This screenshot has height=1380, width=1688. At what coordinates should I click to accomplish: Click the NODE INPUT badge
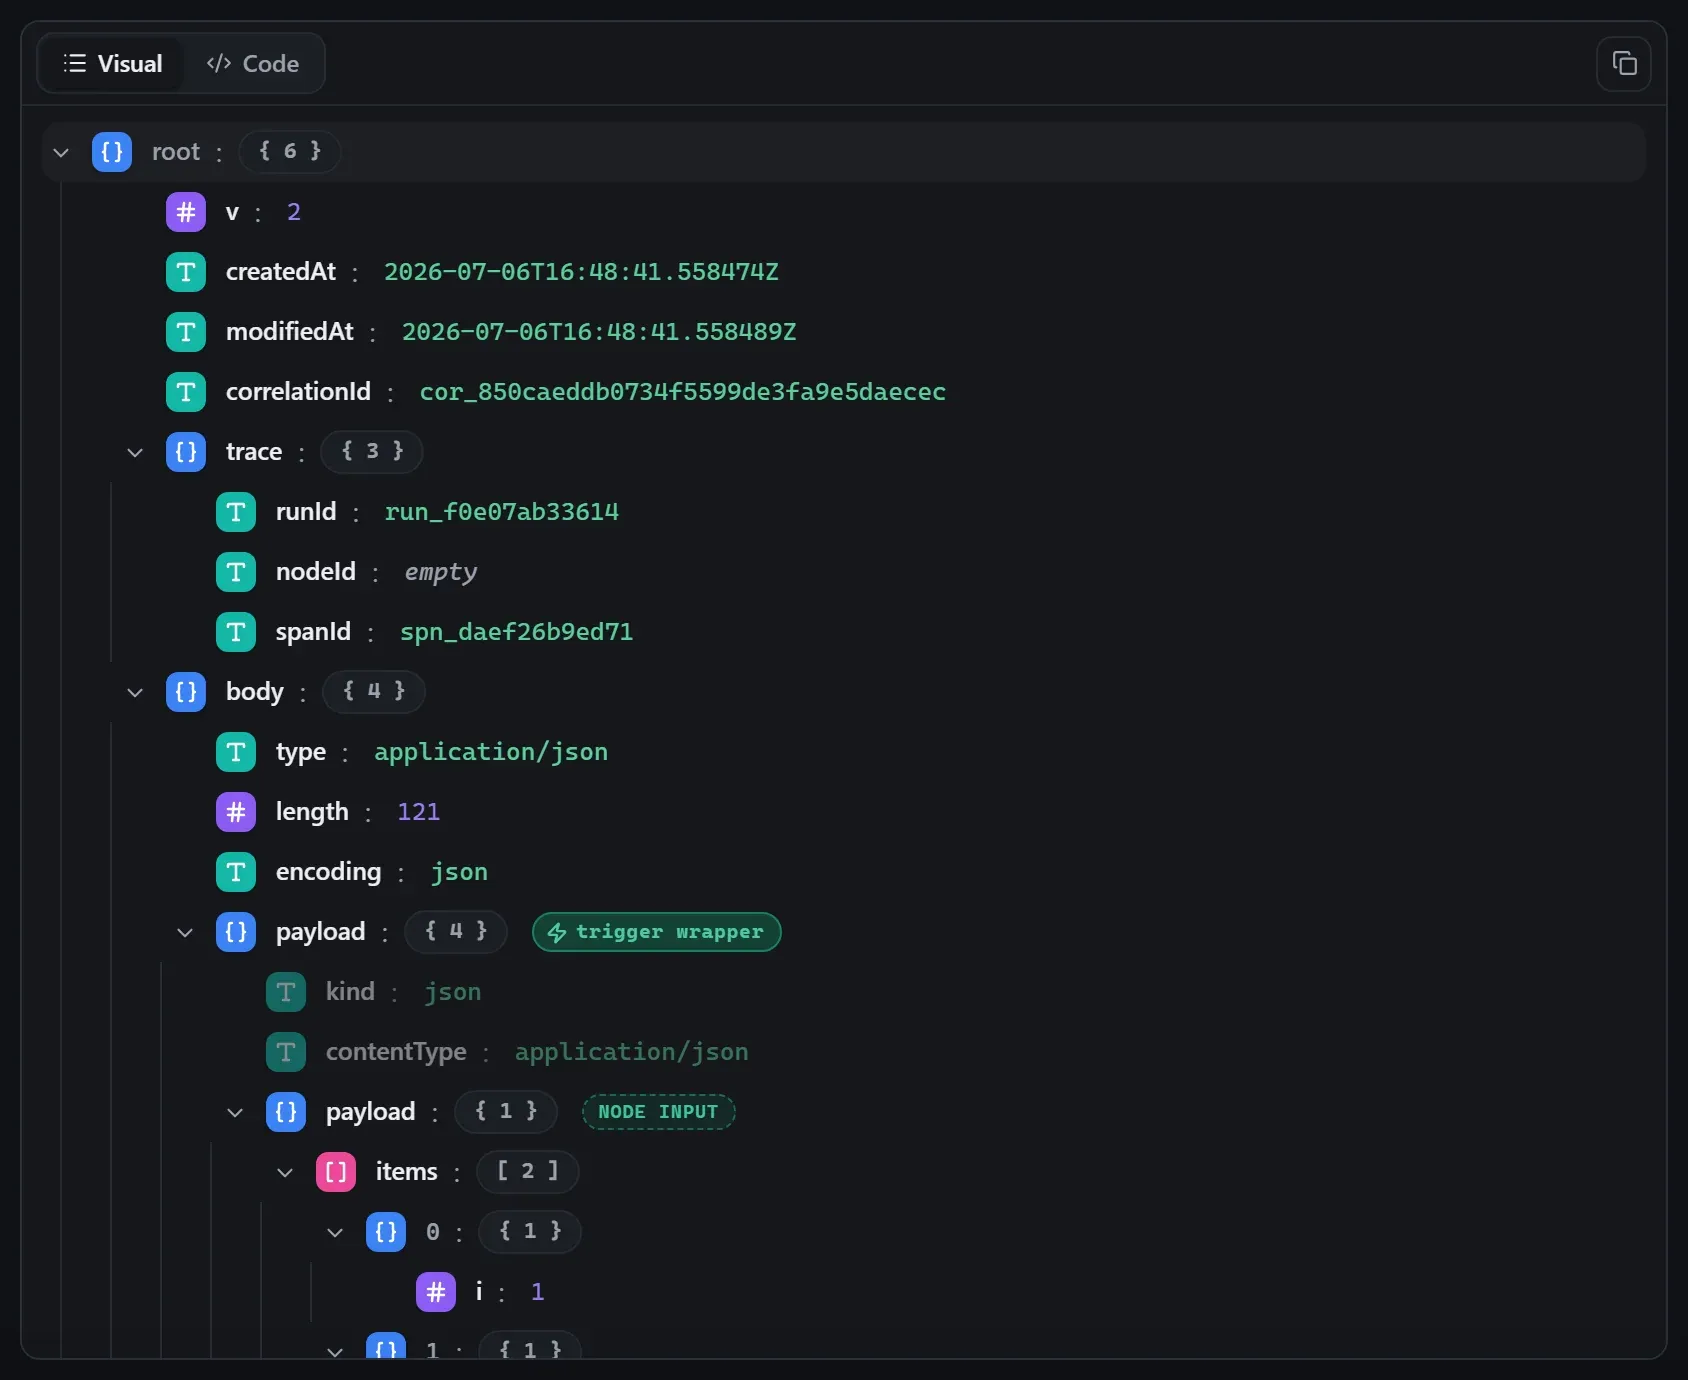click(x=659, y=1112)
